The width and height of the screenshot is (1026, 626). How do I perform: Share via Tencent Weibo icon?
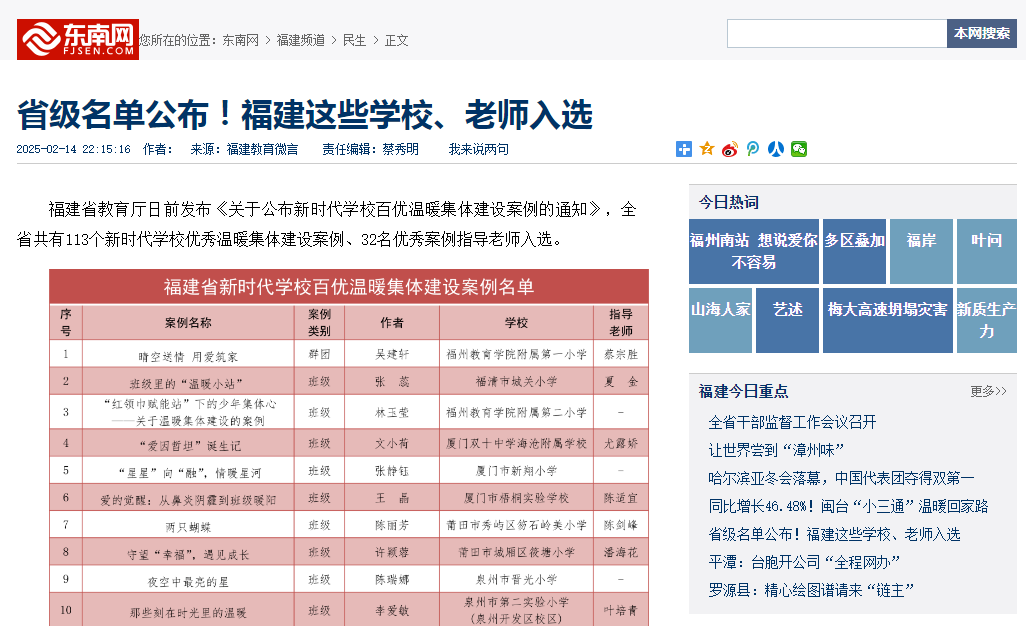[x=753, y=149]
